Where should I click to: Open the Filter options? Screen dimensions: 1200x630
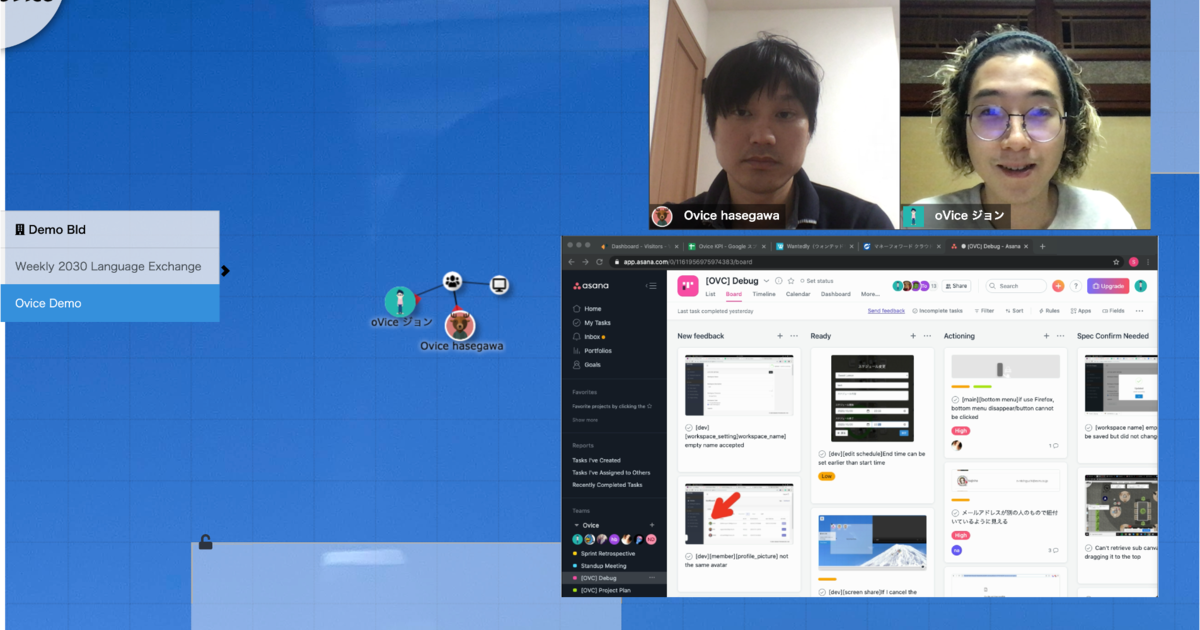click(x=984, y=311)
